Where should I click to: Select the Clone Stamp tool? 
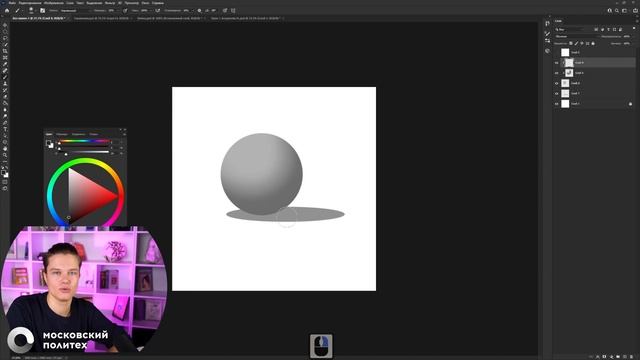coord(5,84)
